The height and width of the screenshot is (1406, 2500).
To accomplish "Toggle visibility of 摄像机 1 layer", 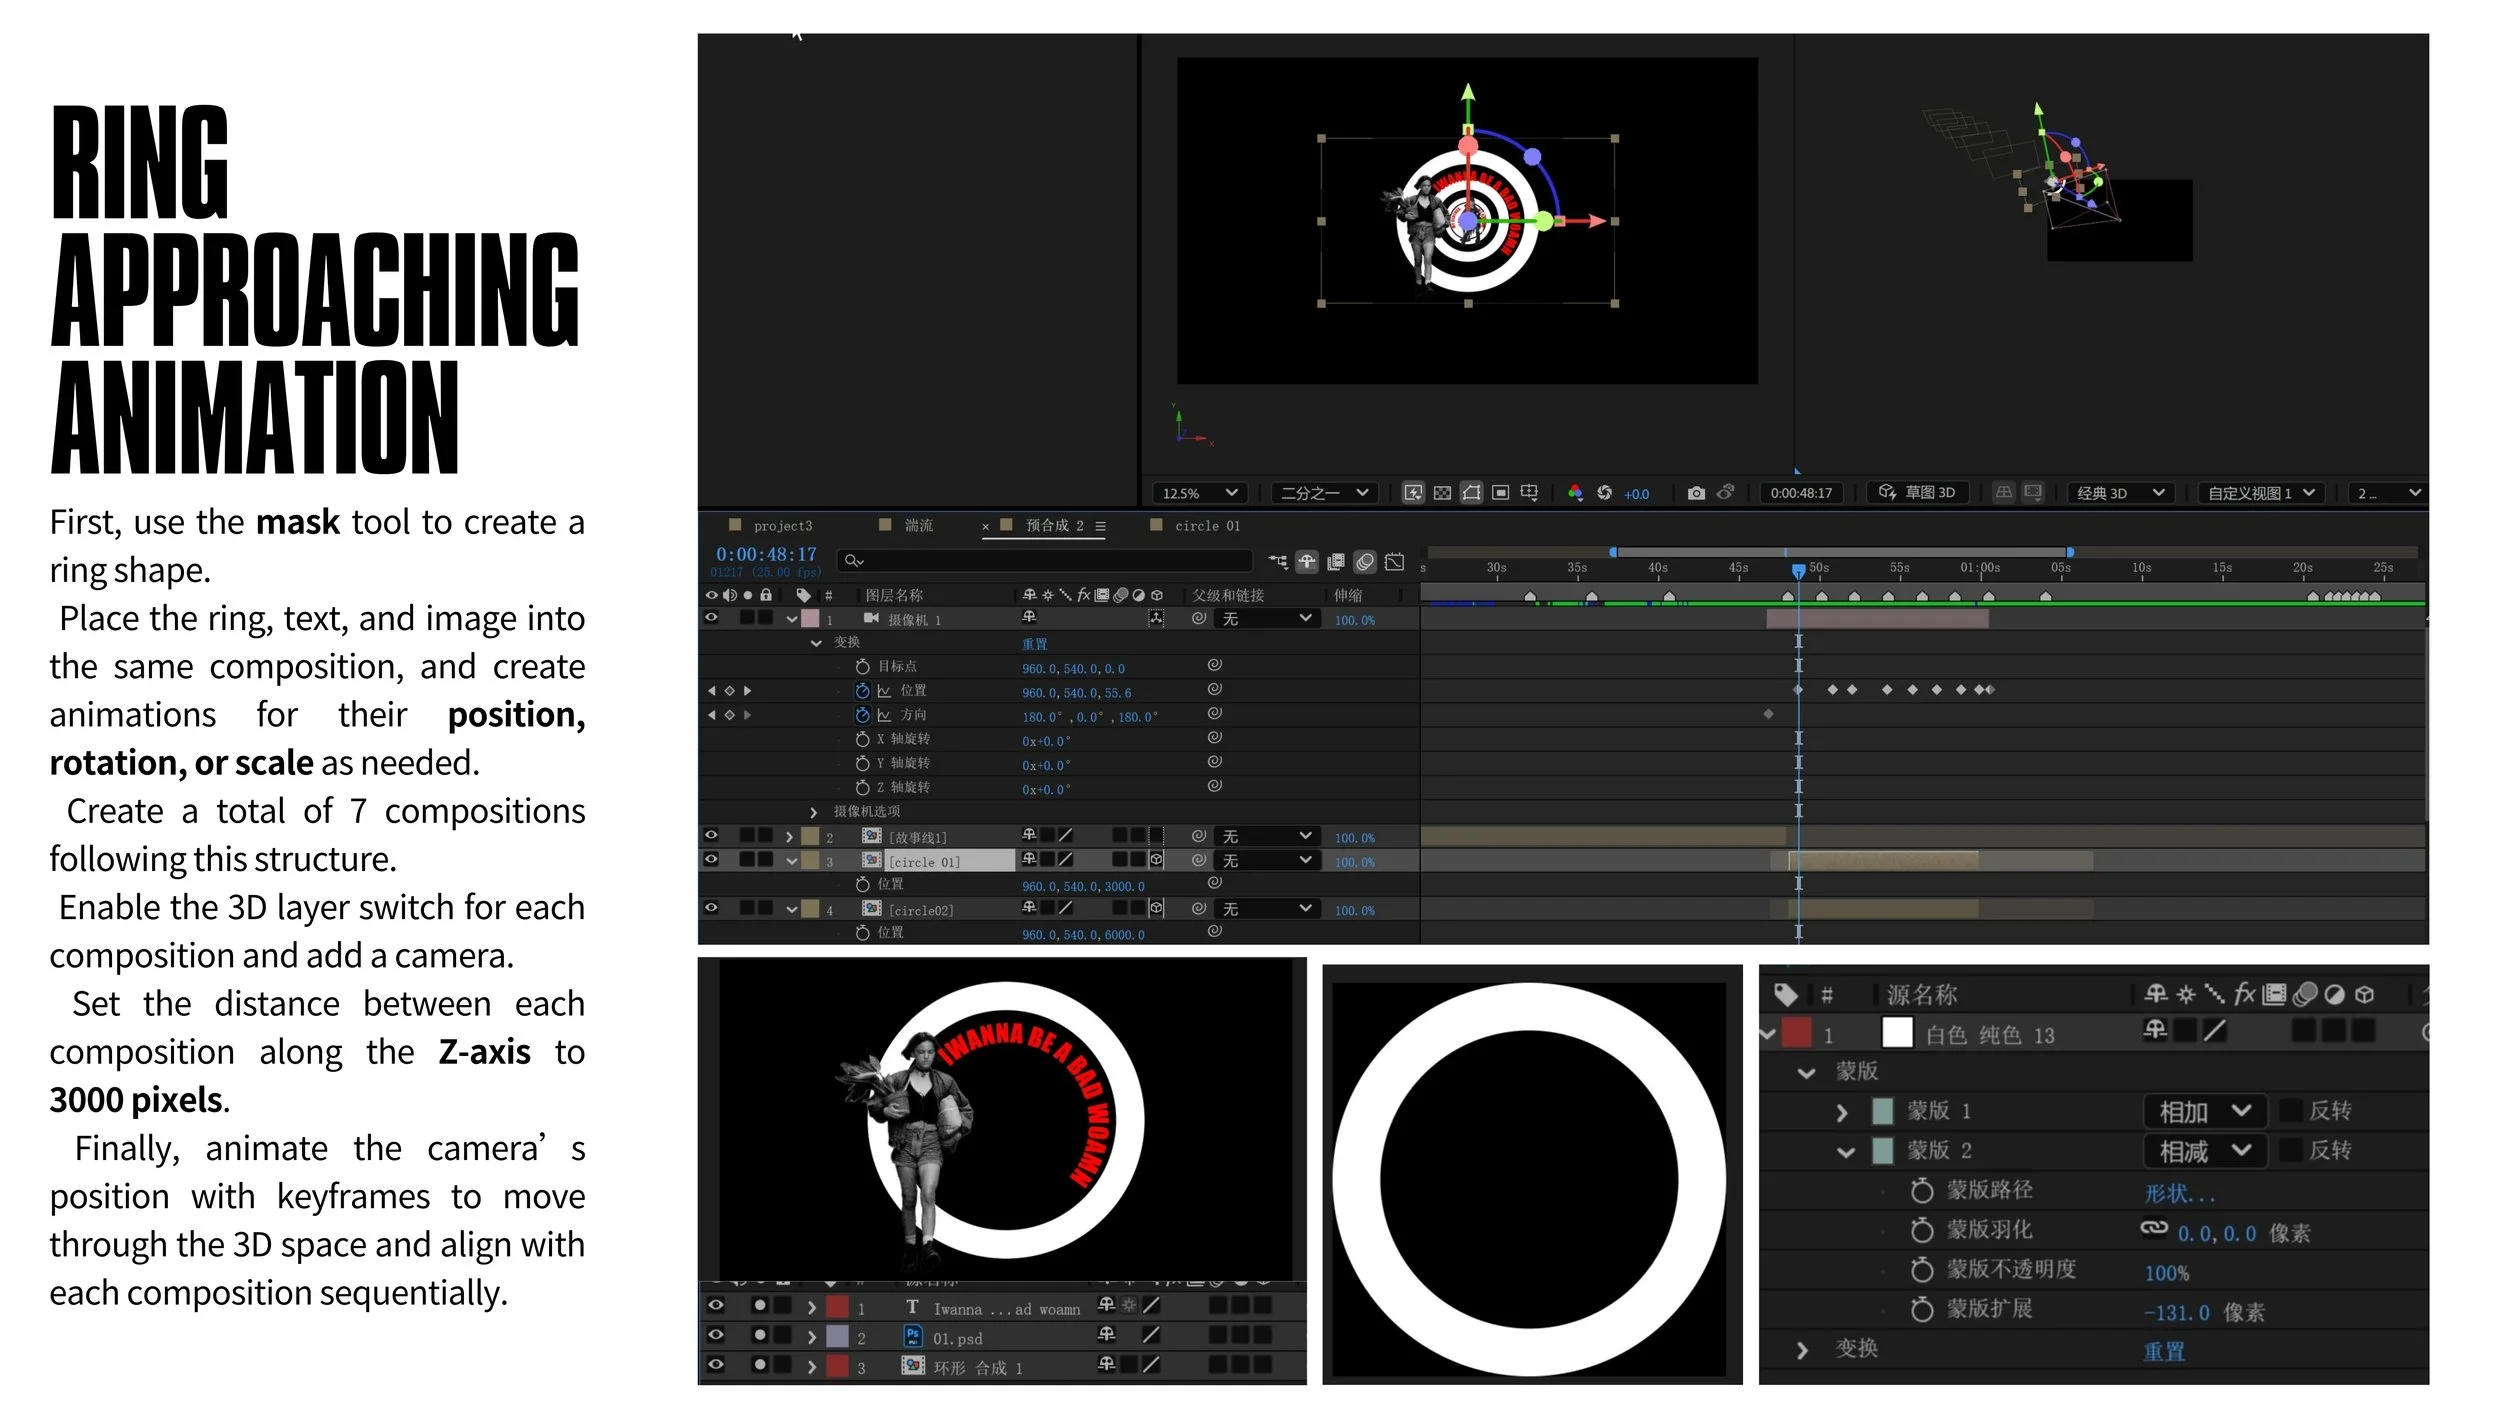I will click(x=711, y=618).
